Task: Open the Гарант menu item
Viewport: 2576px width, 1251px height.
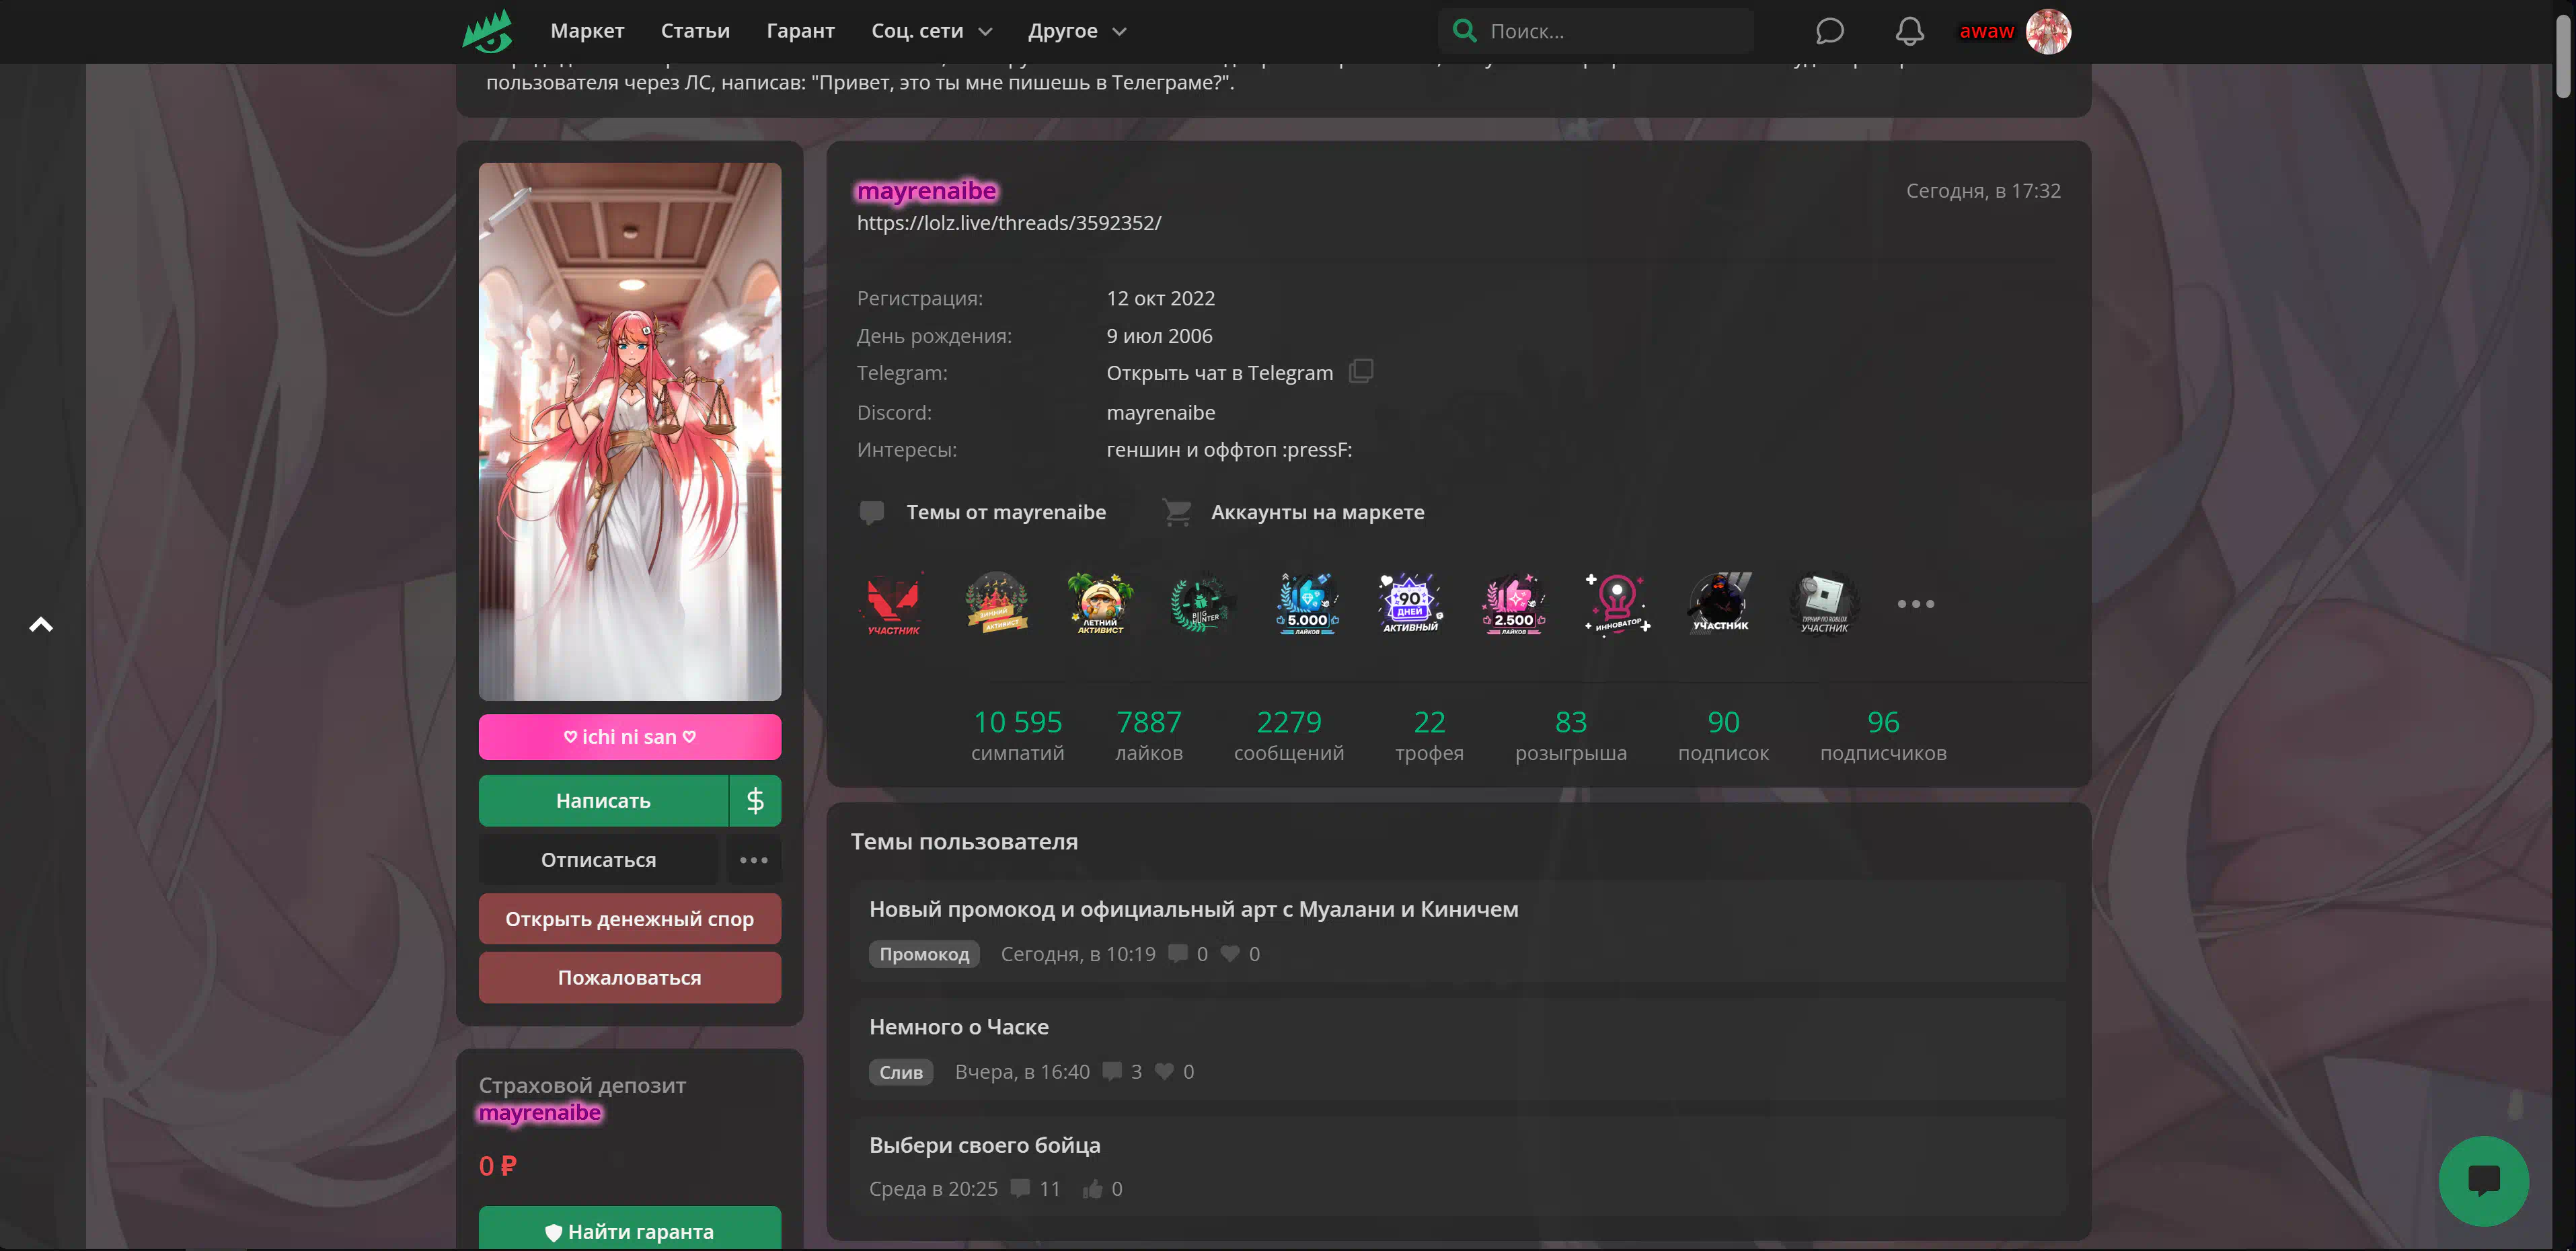Action: 800,31
